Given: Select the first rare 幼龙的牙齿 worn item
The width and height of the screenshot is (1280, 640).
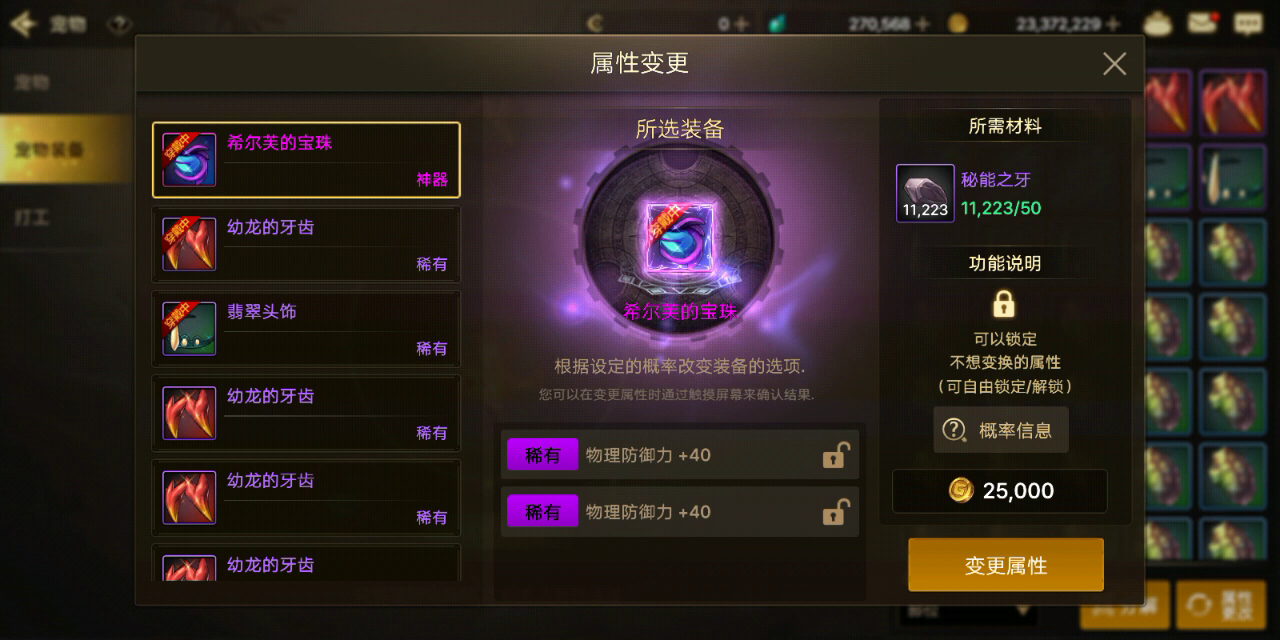Looking at the screenshot, I should (x=306, y=244).
